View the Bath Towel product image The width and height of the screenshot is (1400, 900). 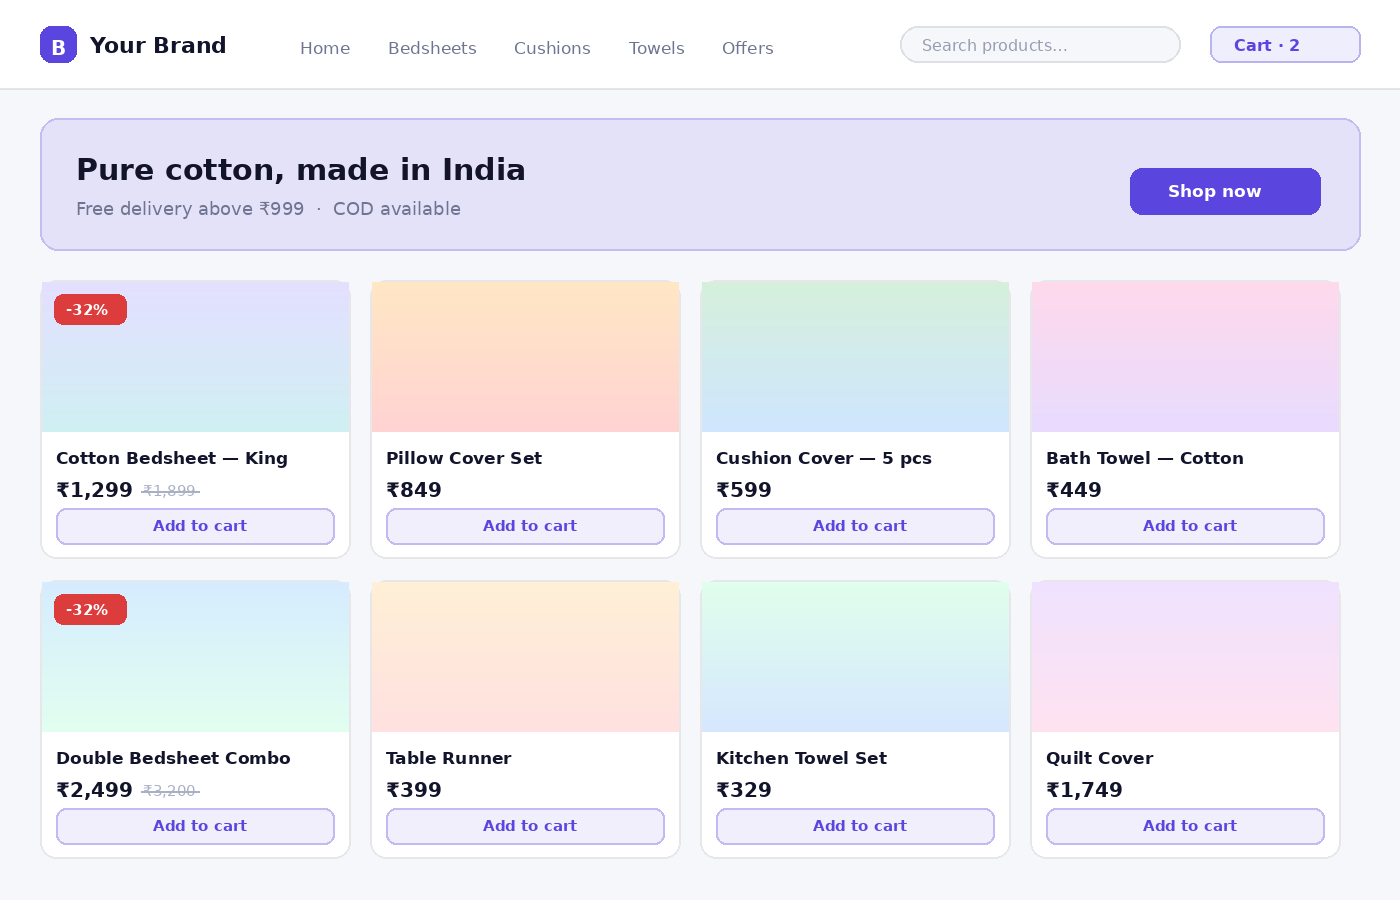point(1185,357)
